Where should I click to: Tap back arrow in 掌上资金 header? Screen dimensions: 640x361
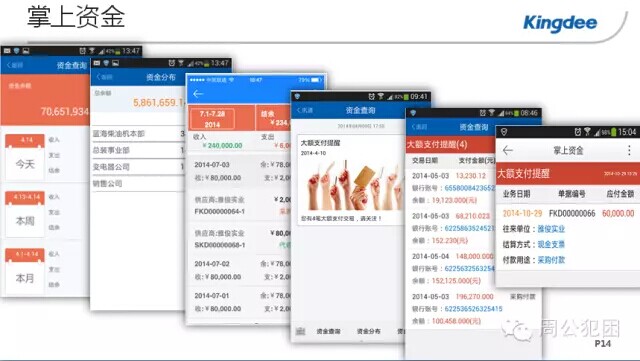(x=507, y=150)
